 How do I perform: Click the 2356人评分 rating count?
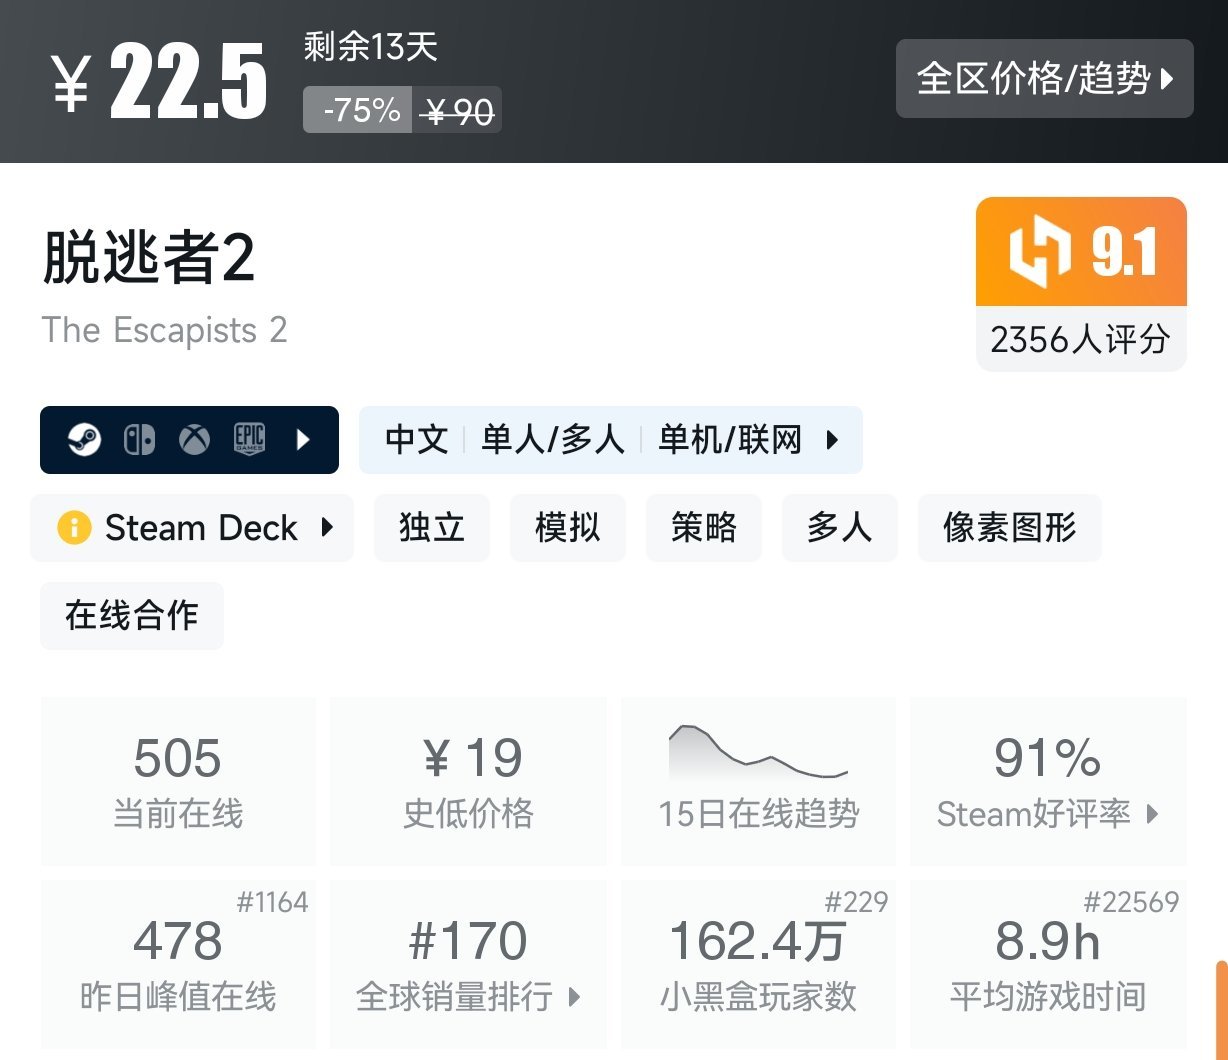pos(1080,340)
